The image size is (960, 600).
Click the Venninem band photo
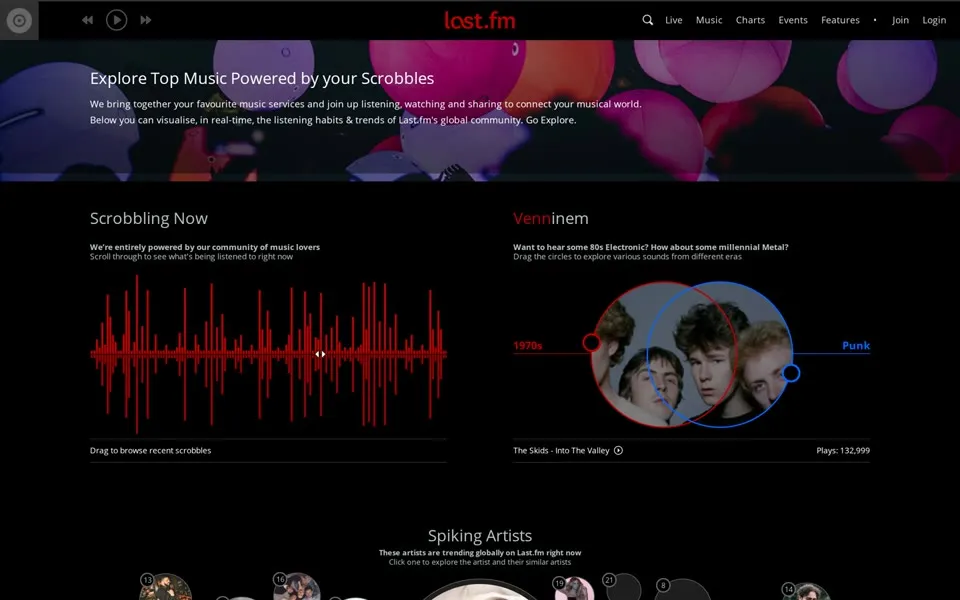coord(692,354)
